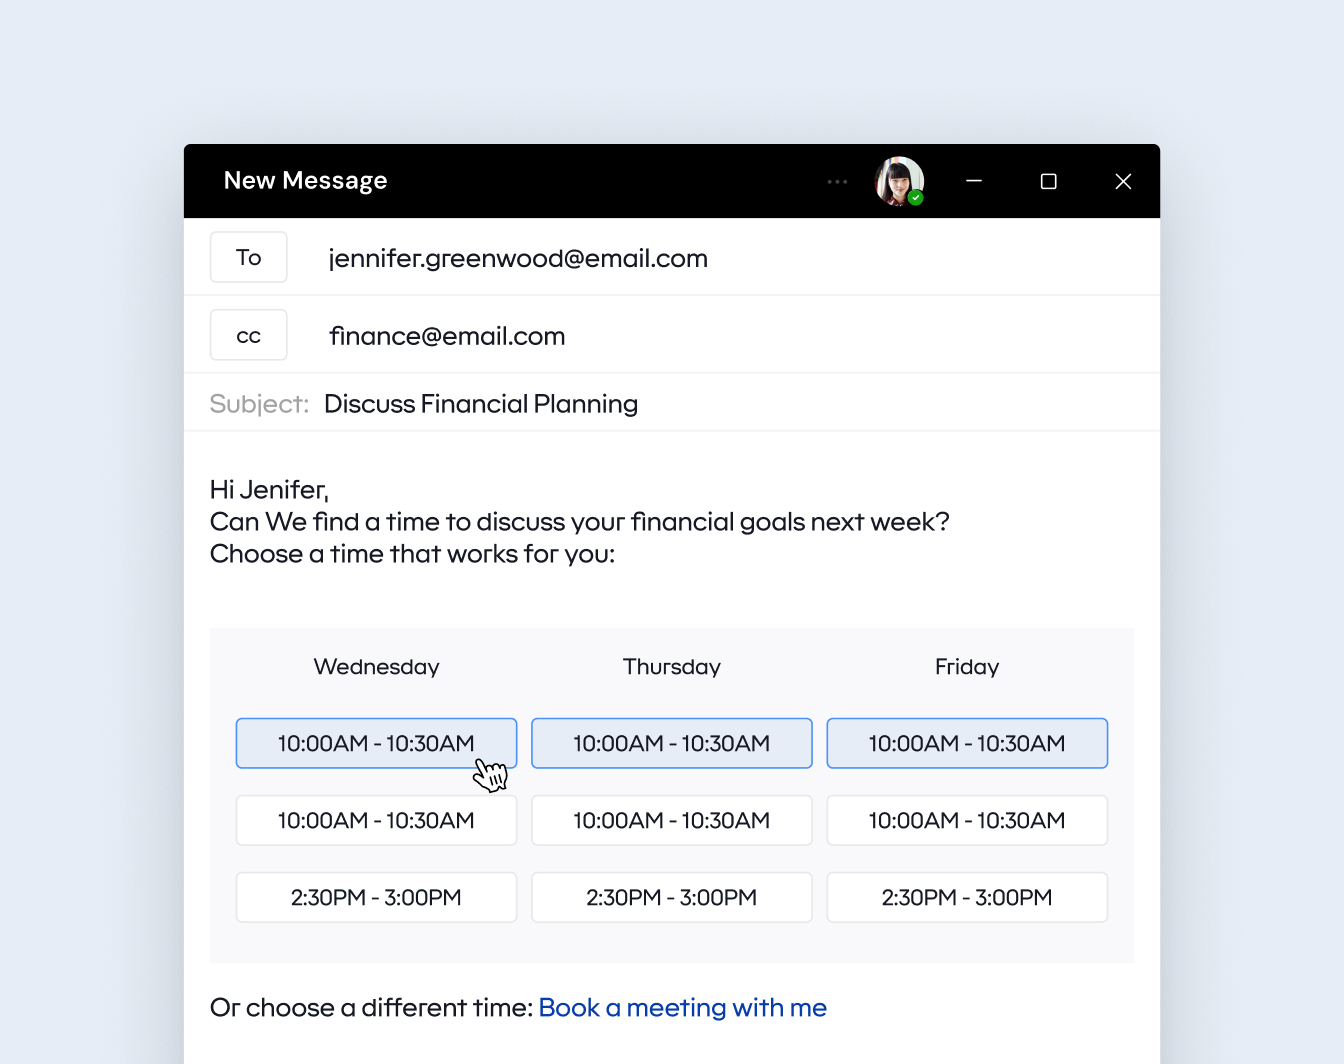
Task: Pick Friday's unhighlighted 10:00AM - 10:30AM slot
Action: tap(966, 820)
